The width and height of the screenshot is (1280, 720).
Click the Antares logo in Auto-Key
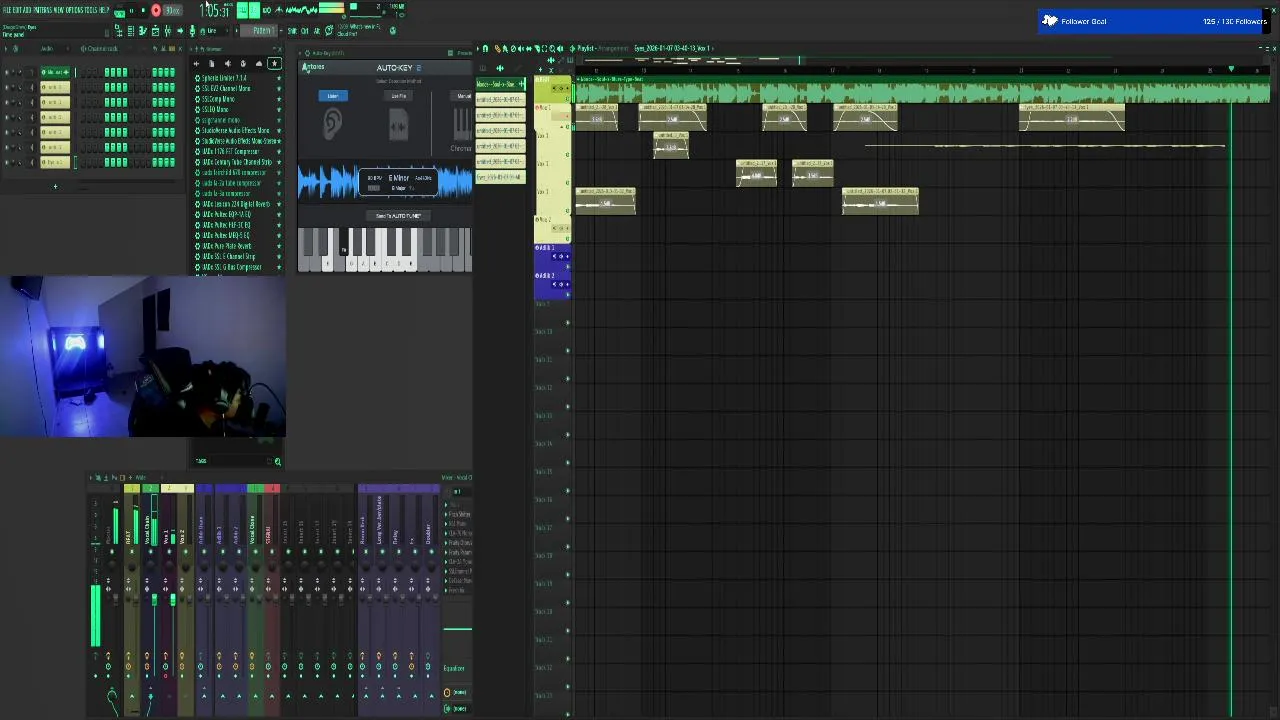313,67
